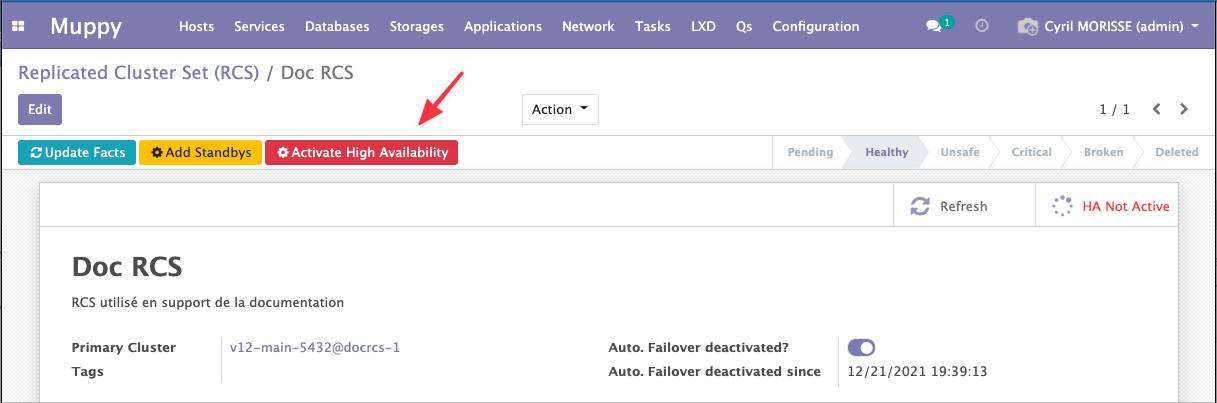Click the Update Facts button

[77, 152]
